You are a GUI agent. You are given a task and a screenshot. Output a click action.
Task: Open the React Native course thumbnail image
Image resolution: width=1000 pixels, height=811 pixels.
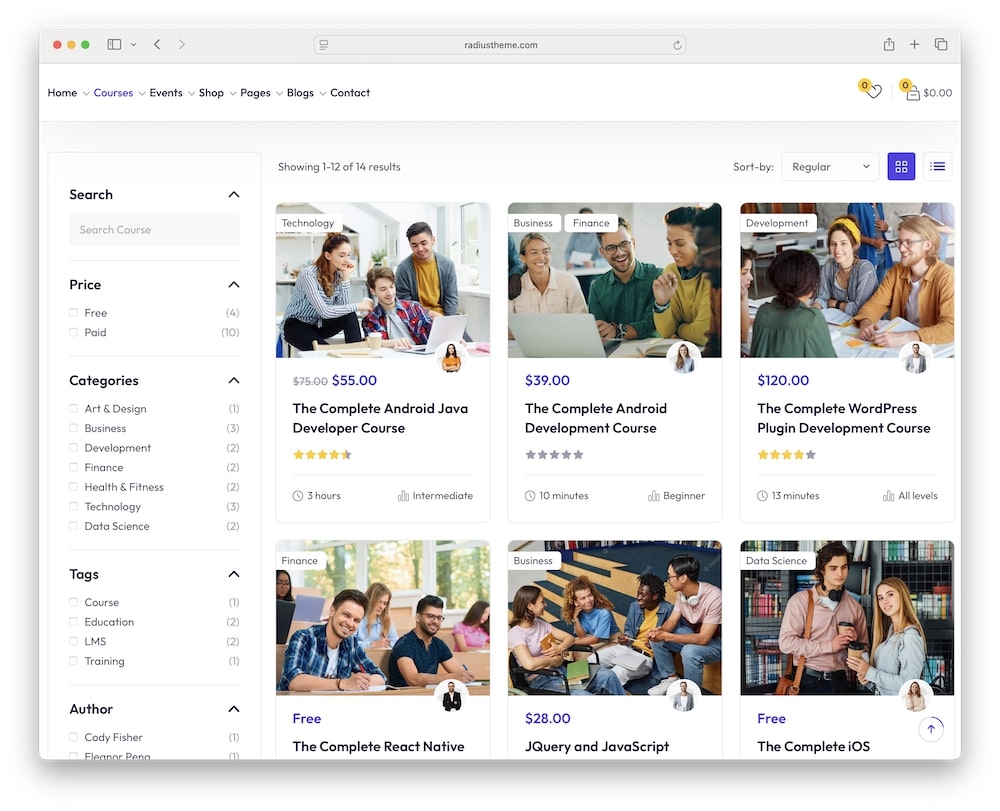(x=383, y=618)
